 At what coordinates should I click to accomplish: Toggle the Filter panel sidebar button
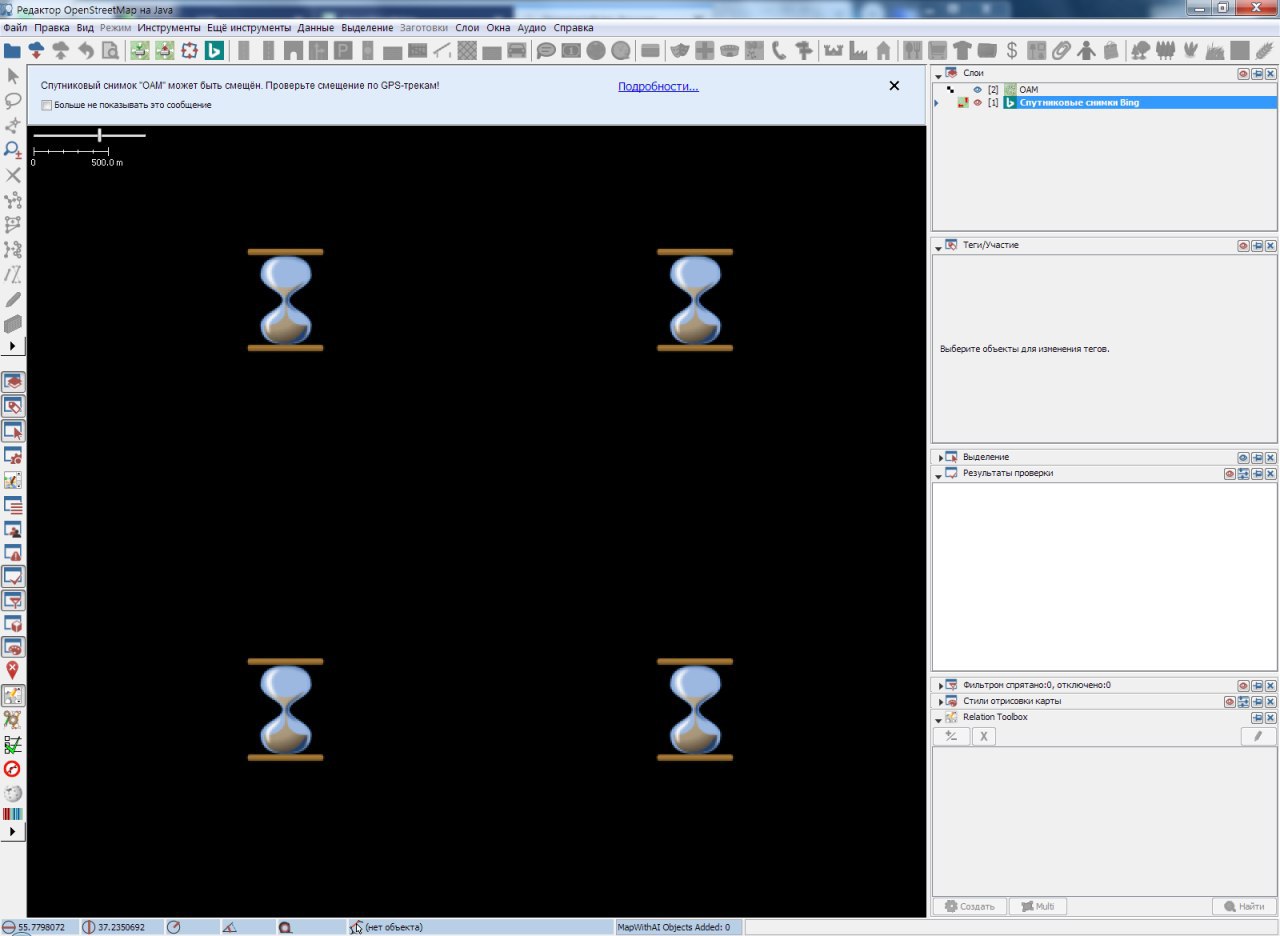pyautogui.click(x=13, y=601)
